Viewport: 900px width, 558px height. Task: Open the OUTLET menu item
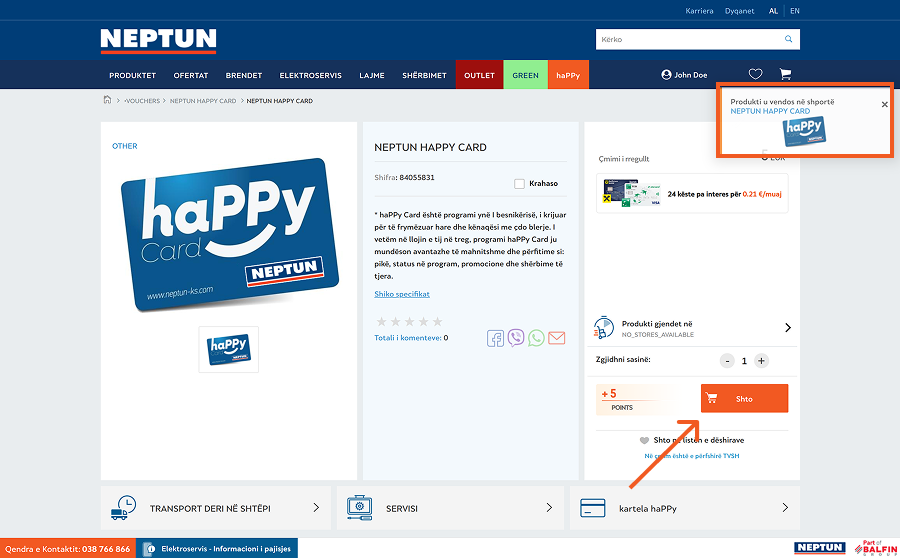pos(479,75)
